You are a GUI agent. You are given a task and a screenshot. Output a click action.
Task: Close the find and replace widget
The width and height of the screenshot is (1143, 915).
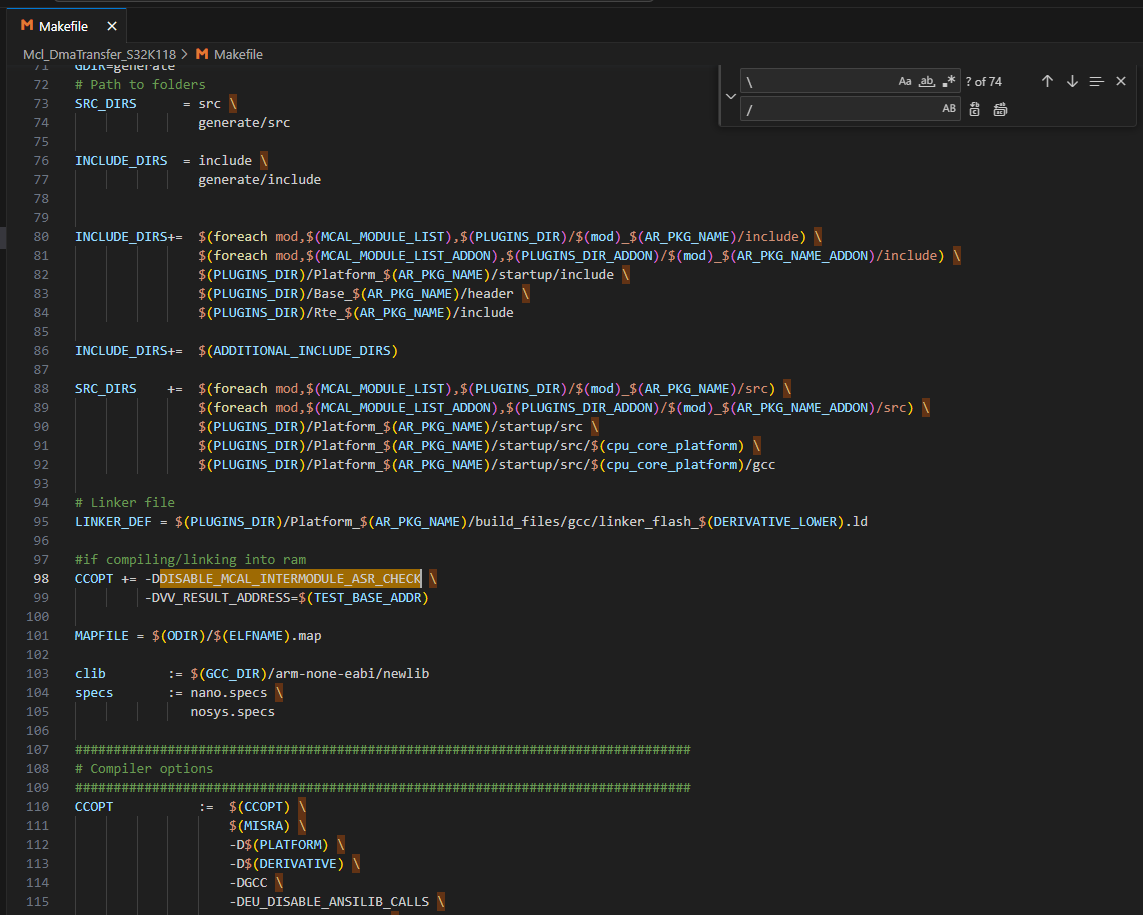tap(1120, 81)
